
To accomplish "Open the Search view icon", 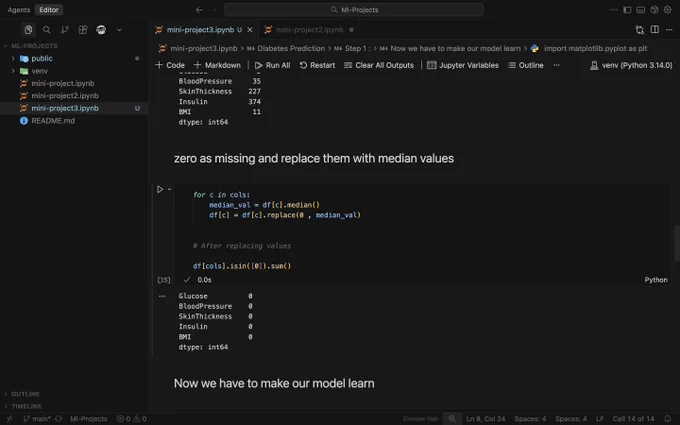I will pyautogui.click(x=46, y=29).
